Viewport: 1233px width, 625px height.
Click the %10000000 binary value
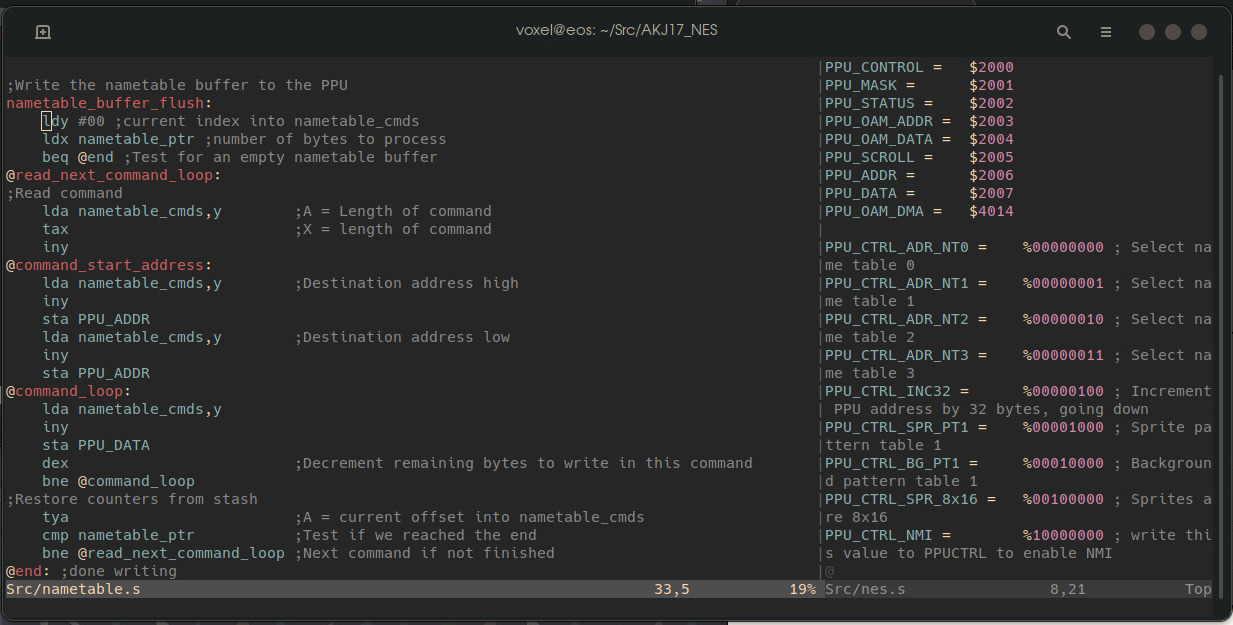[x=1063, y=535]
